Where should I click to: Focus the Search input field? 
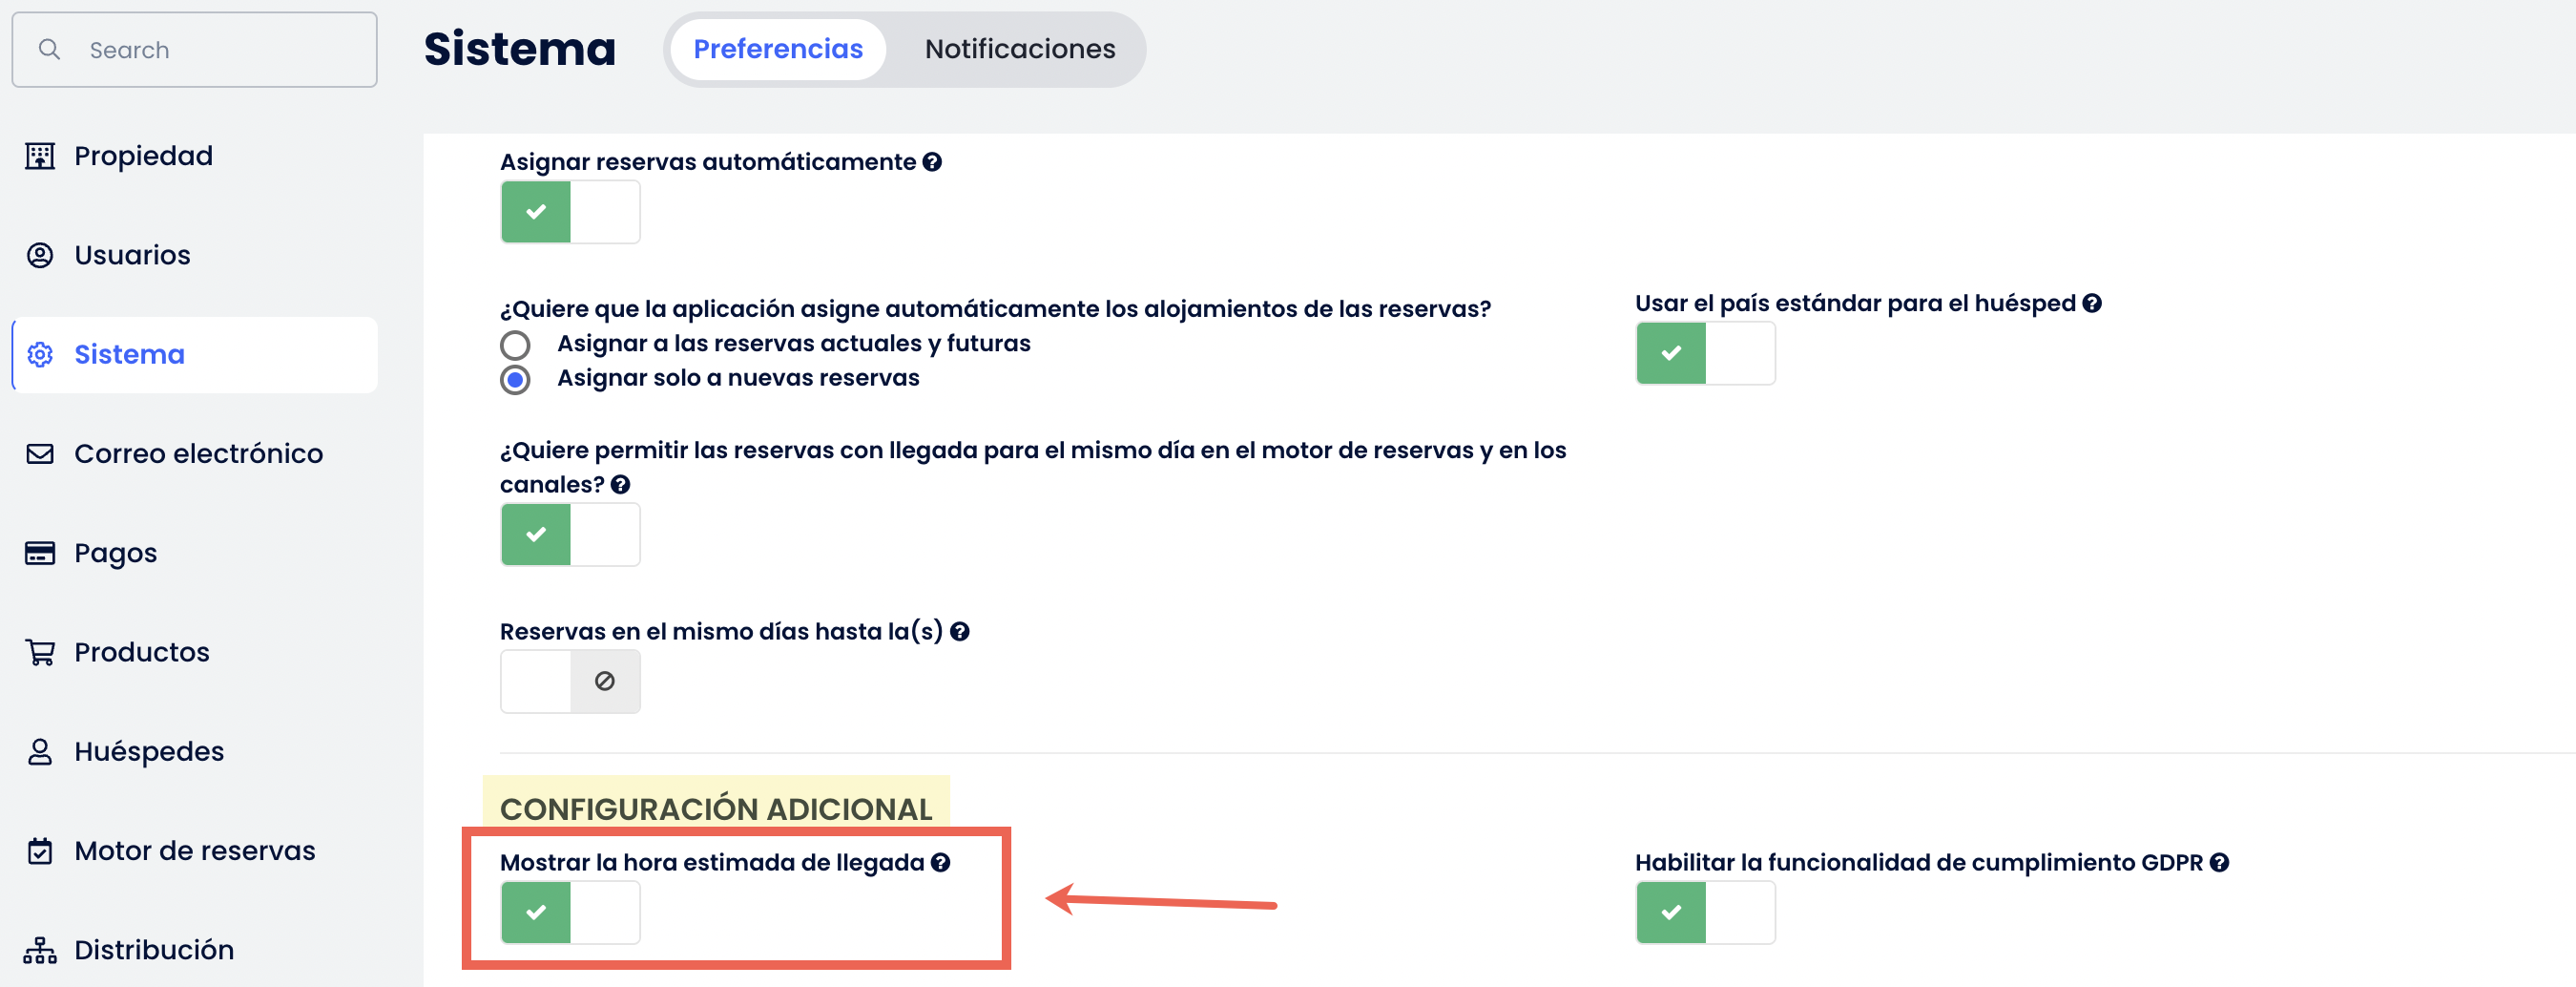coord(220,50)
